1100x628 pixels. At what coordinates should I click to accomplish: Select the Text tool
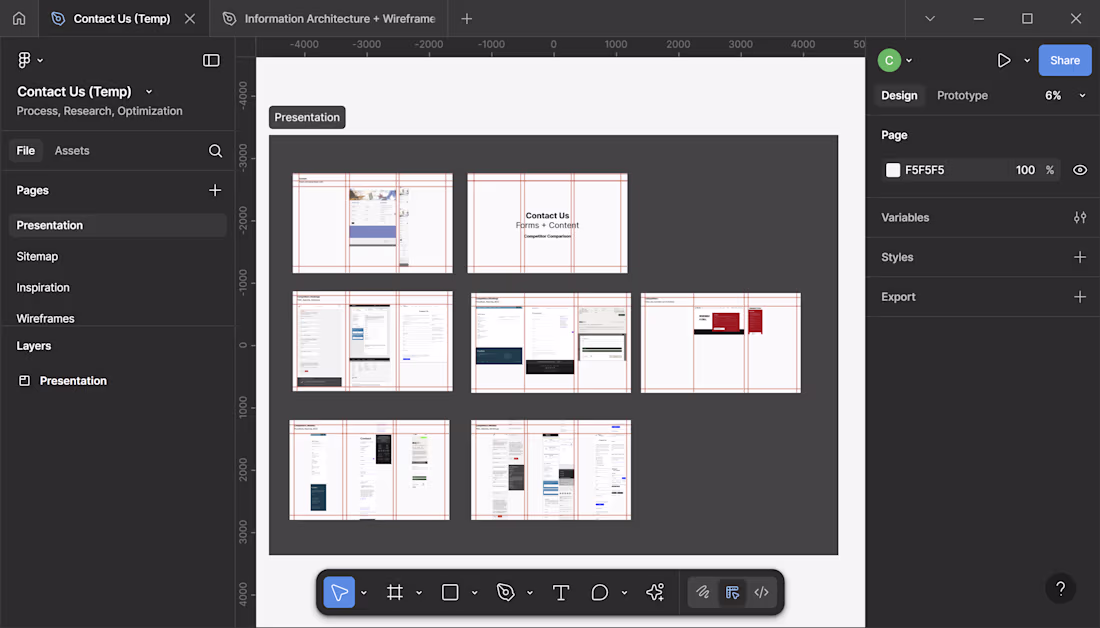tap(561, 593)
